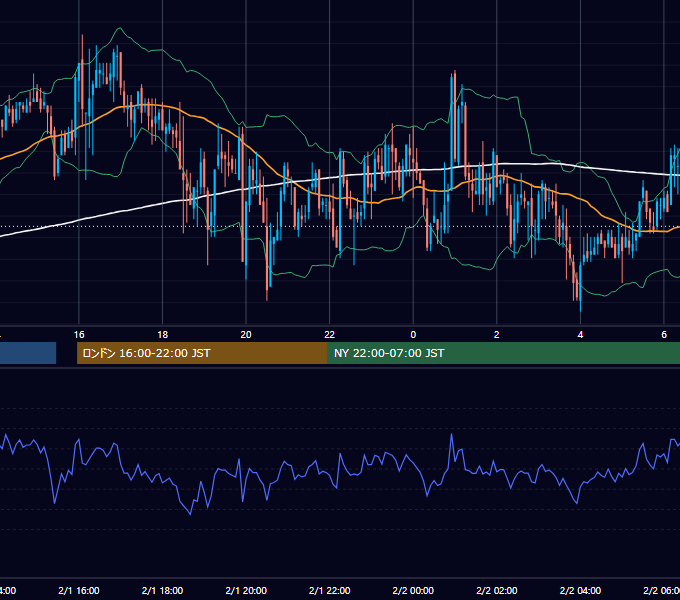
Task: Click the 2/2 04:00 date label
Action: 580,590
